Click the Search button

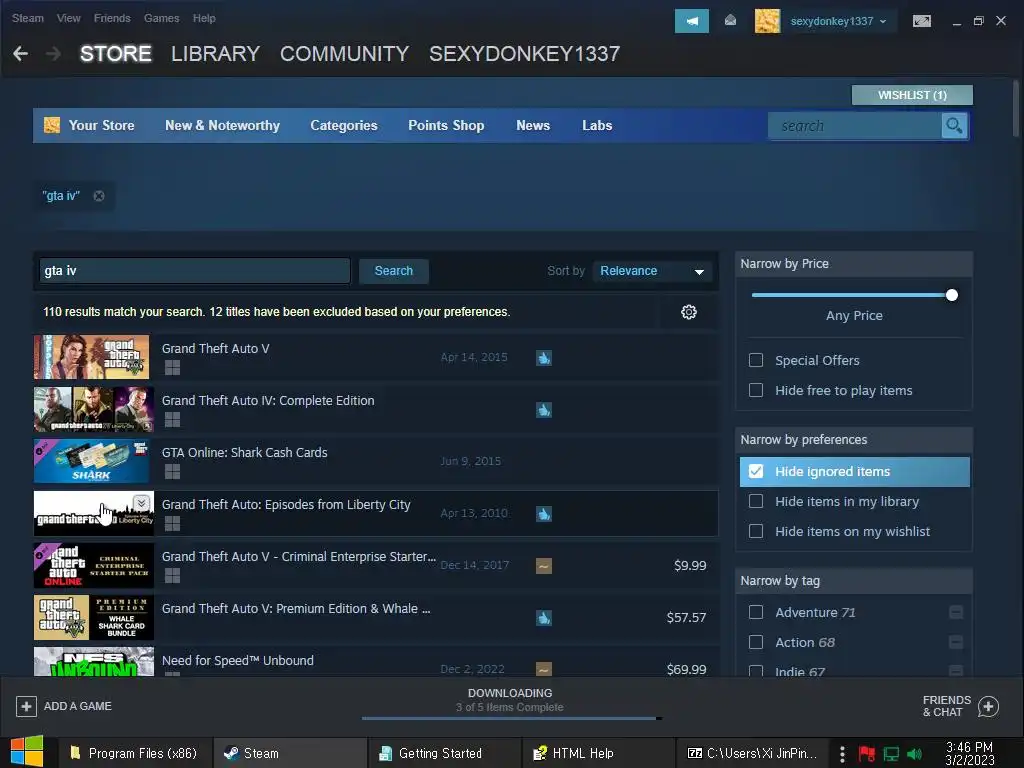click(x=394, y=271)
